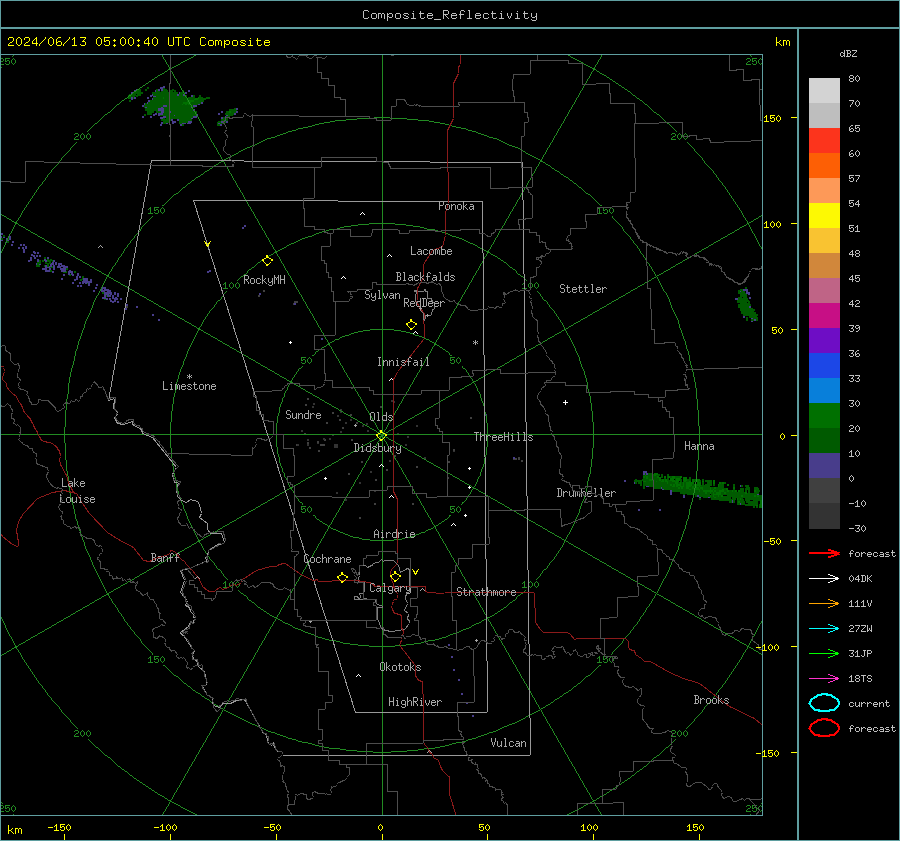
Task: Click the Sundre town label
Action: (x=303, y=415)
